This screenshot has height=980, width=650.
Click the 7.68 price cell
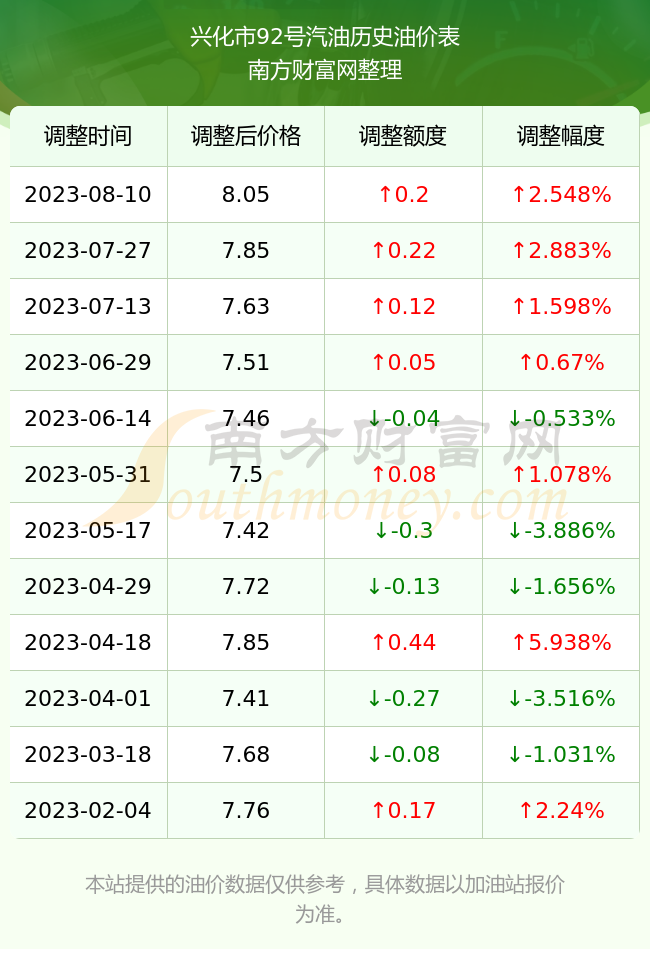pyautogui.click(x=246, y=754)
